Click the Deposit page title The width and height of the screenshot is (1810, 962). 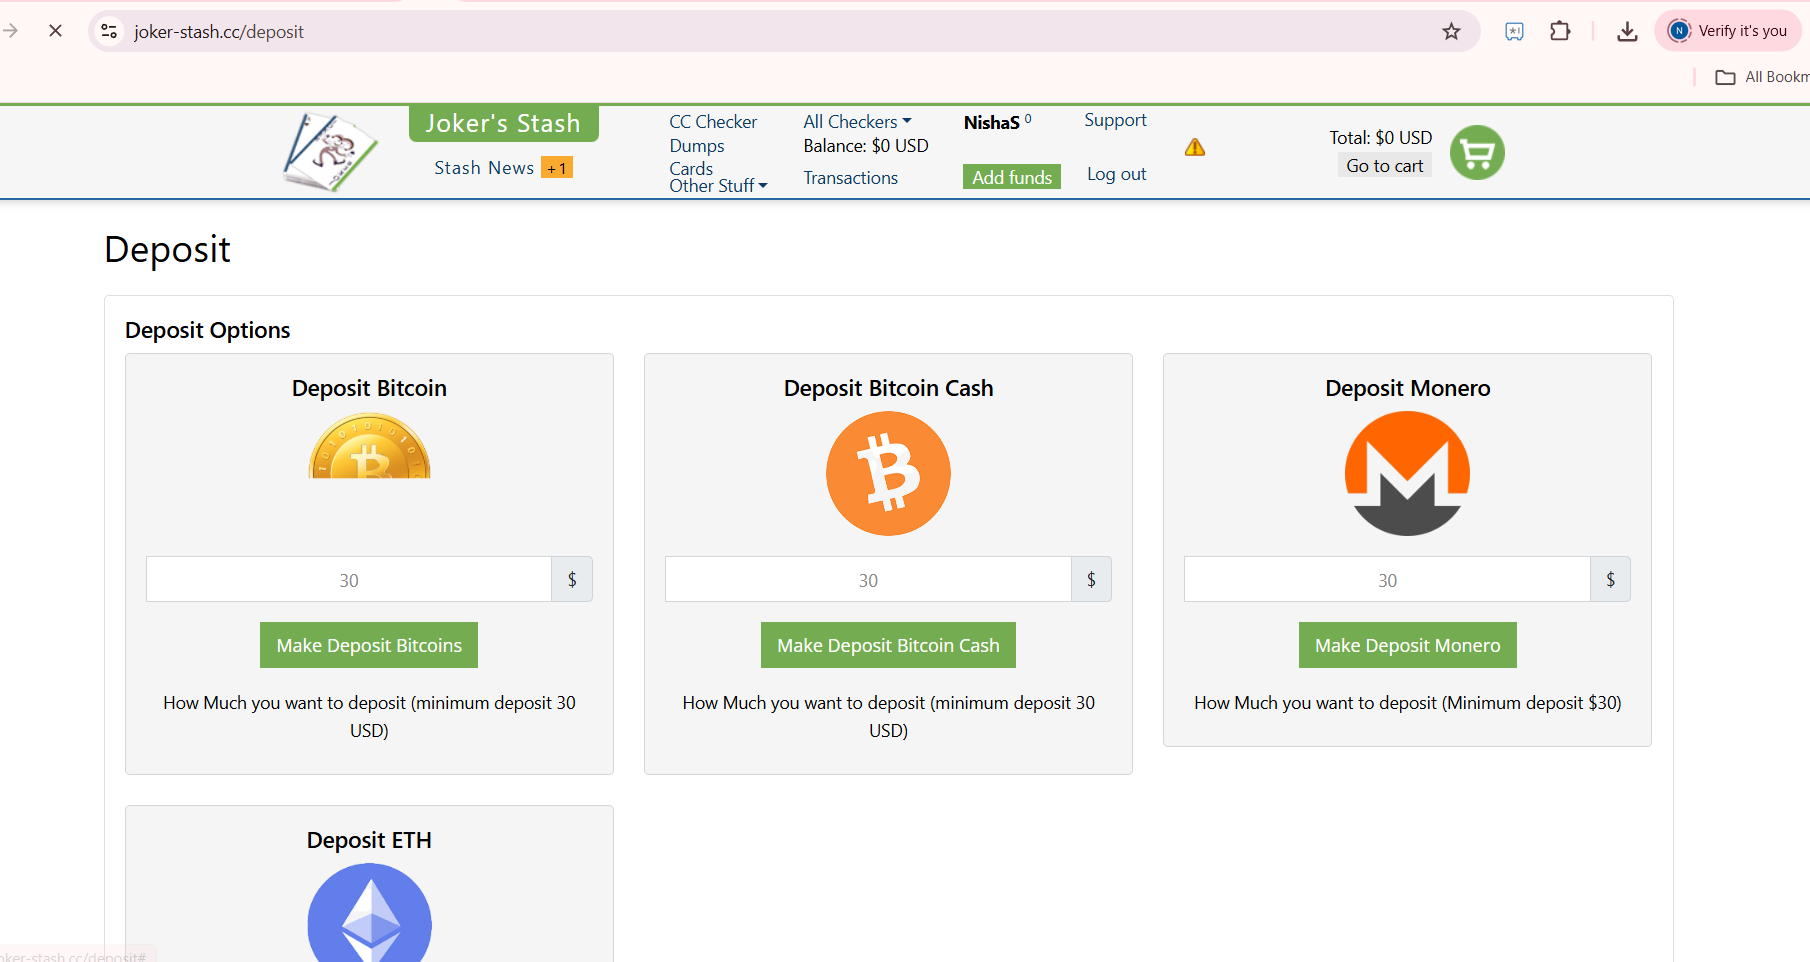[x=167, y=249]
